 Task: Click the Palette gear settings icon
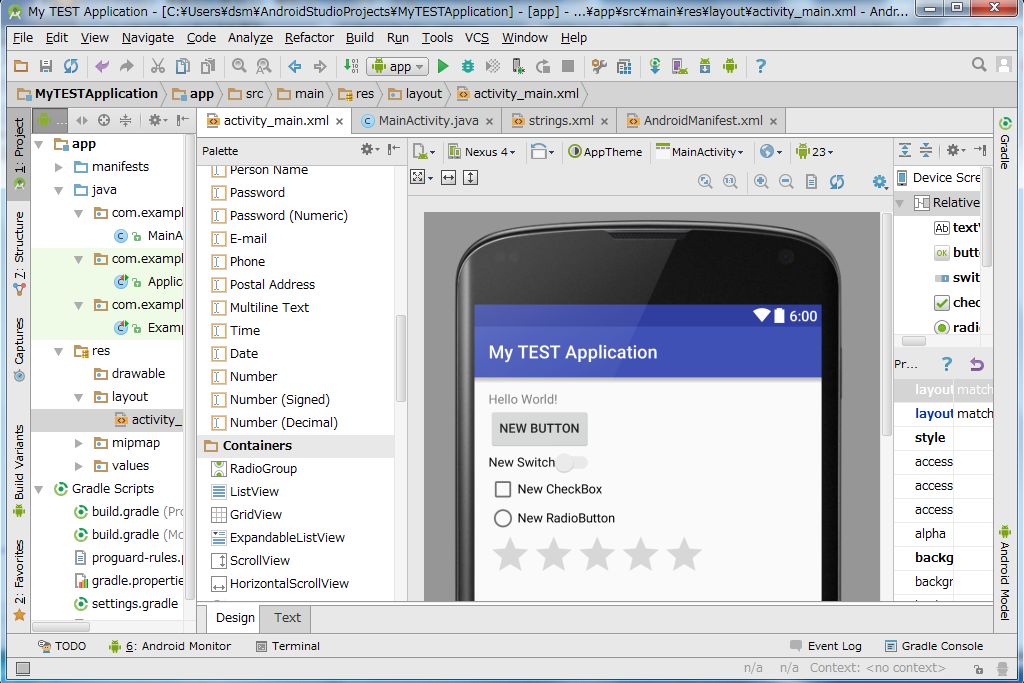tap(370, 150)
